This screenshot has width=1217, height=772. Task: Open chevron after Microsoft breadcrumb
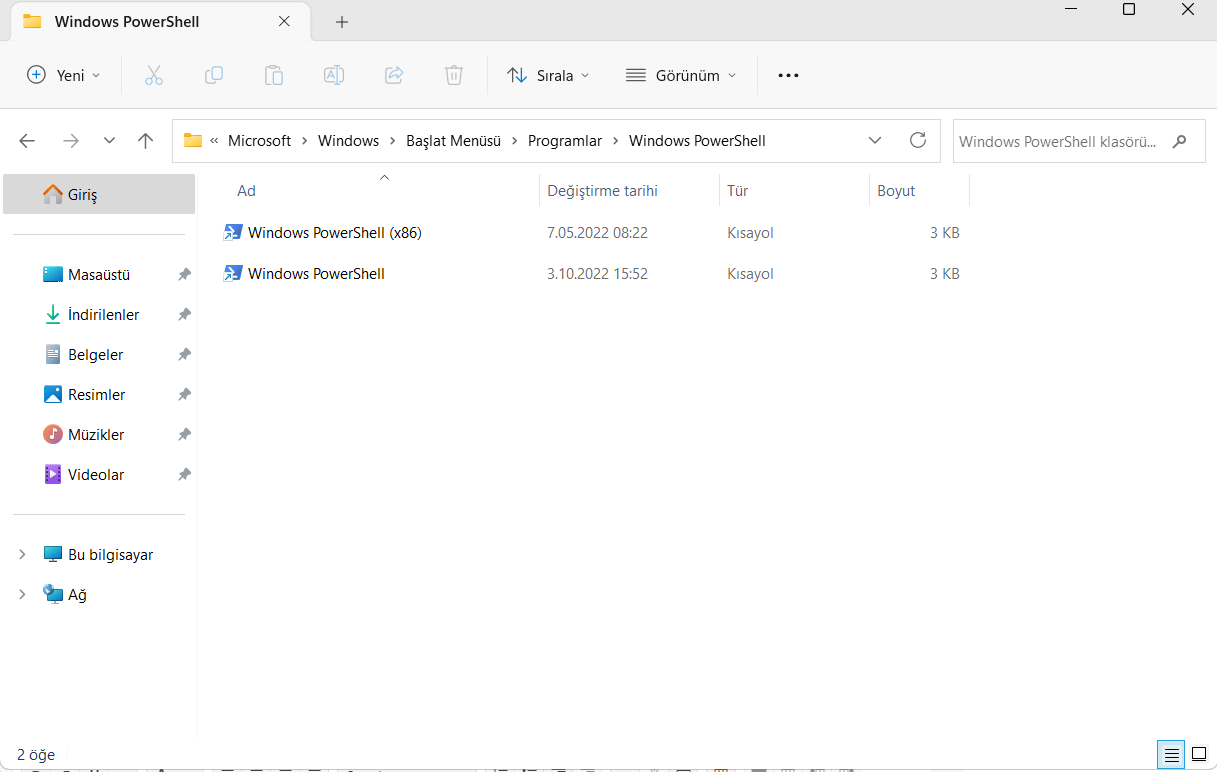pos(305,141)
